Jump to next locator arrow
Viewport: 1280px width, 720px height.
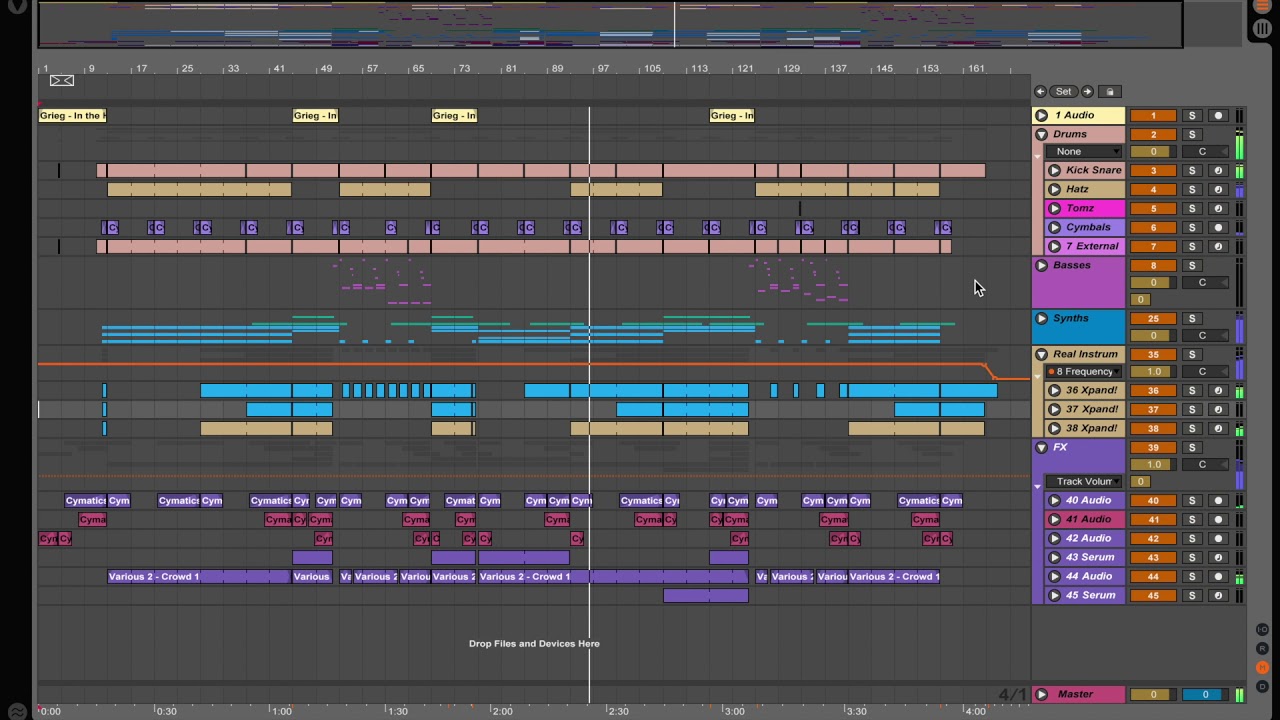pos(1087,91)
